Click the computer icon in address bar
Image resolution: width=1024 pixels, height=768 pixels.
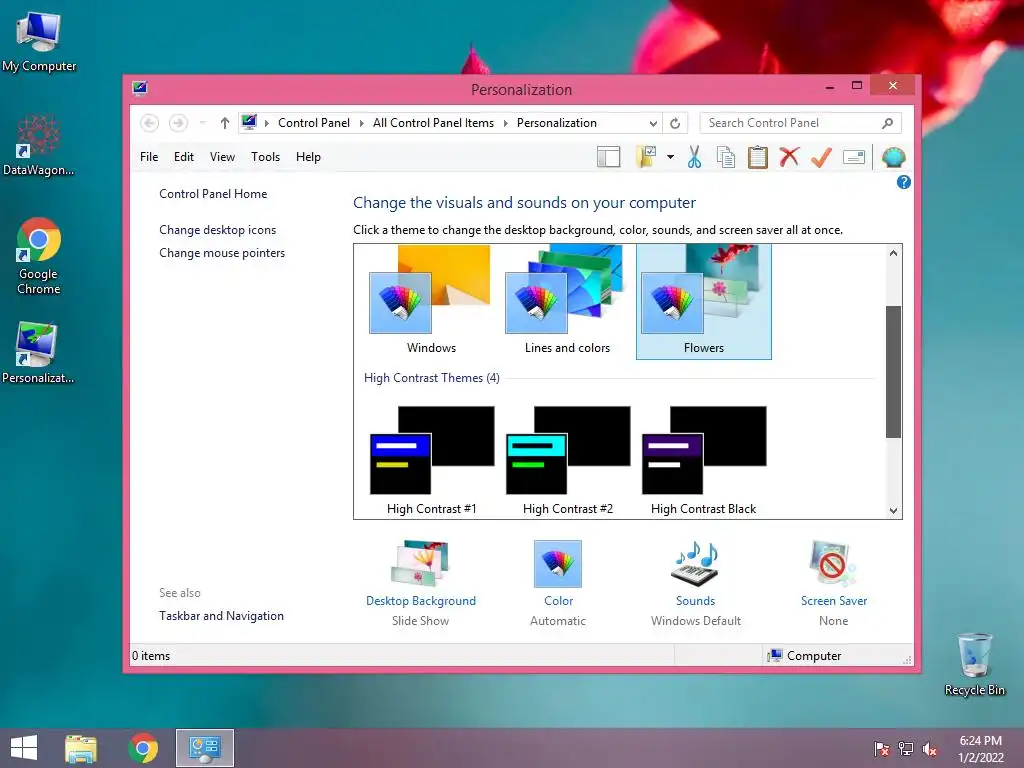click(249, 122)
